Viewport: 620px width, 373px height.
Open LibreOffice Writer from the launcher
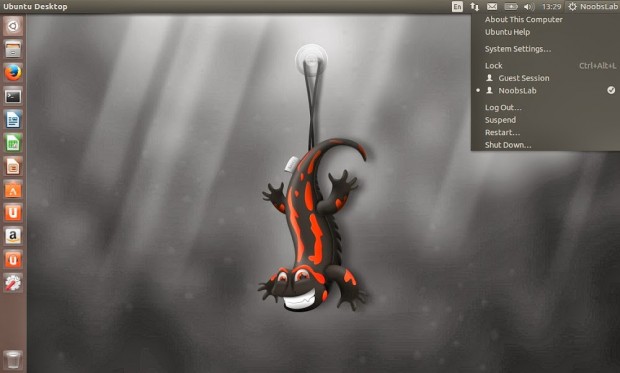point(13,119)
